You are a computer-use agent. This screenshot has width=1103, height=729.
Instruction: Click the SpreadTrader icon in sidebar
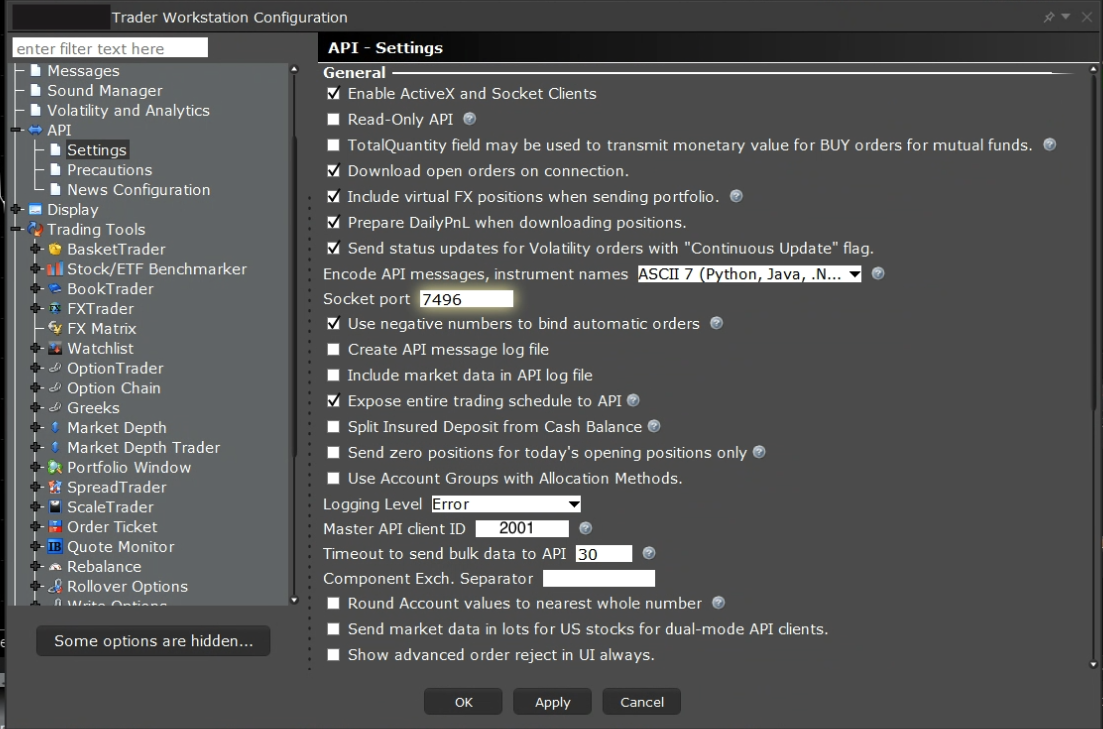[56, 487]
